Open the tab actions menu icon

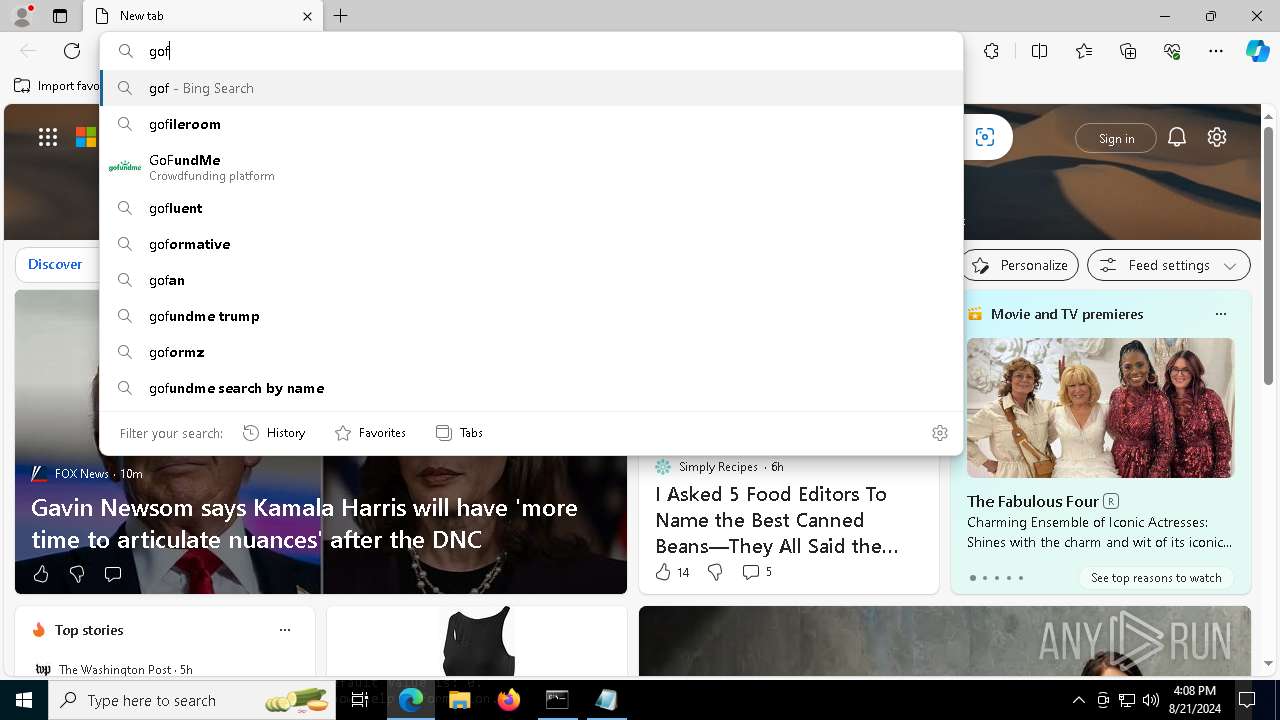(x=60, y=16)
